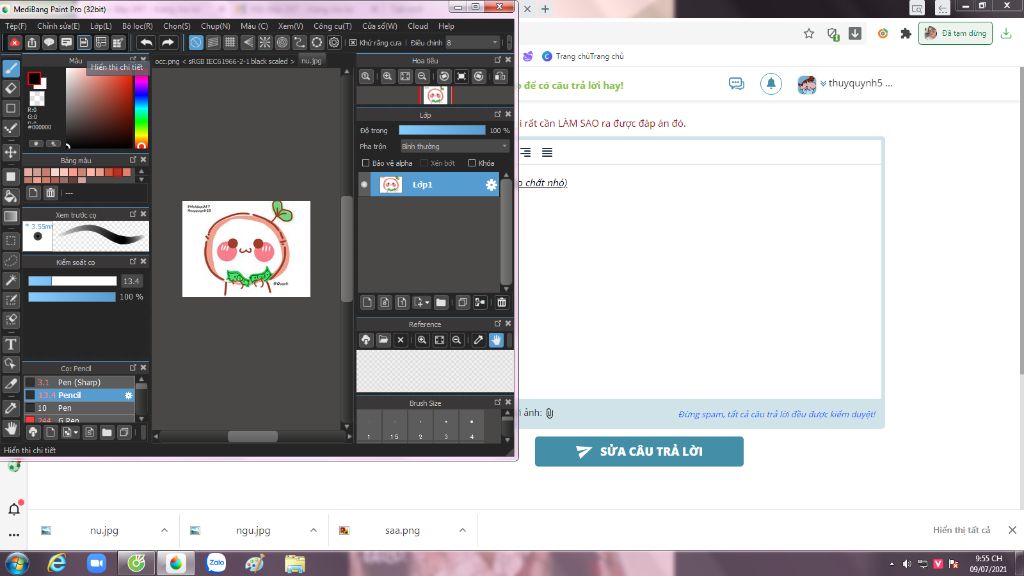Activate the Lasso select tool
Image resolution: width=1024 pixels, height=576 pixels.
click(x=11, y=261)
